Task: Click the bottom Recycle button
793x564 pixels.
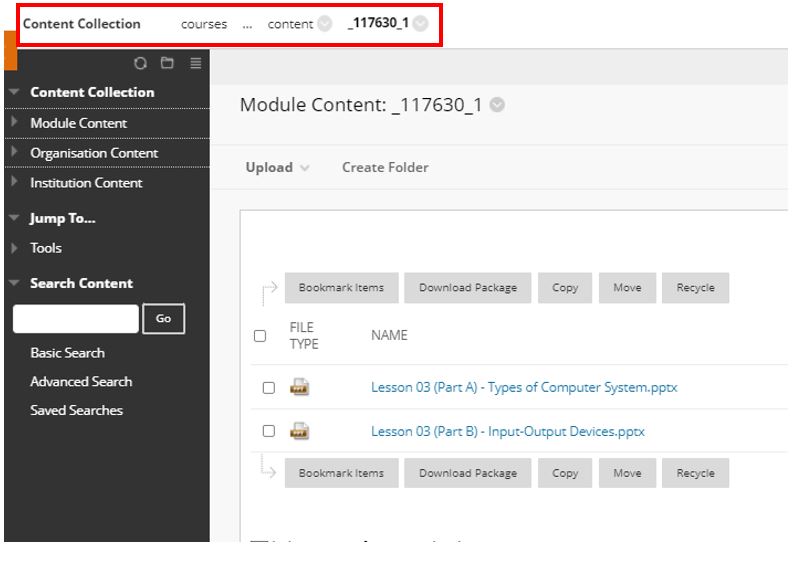Action: (695, 473)
